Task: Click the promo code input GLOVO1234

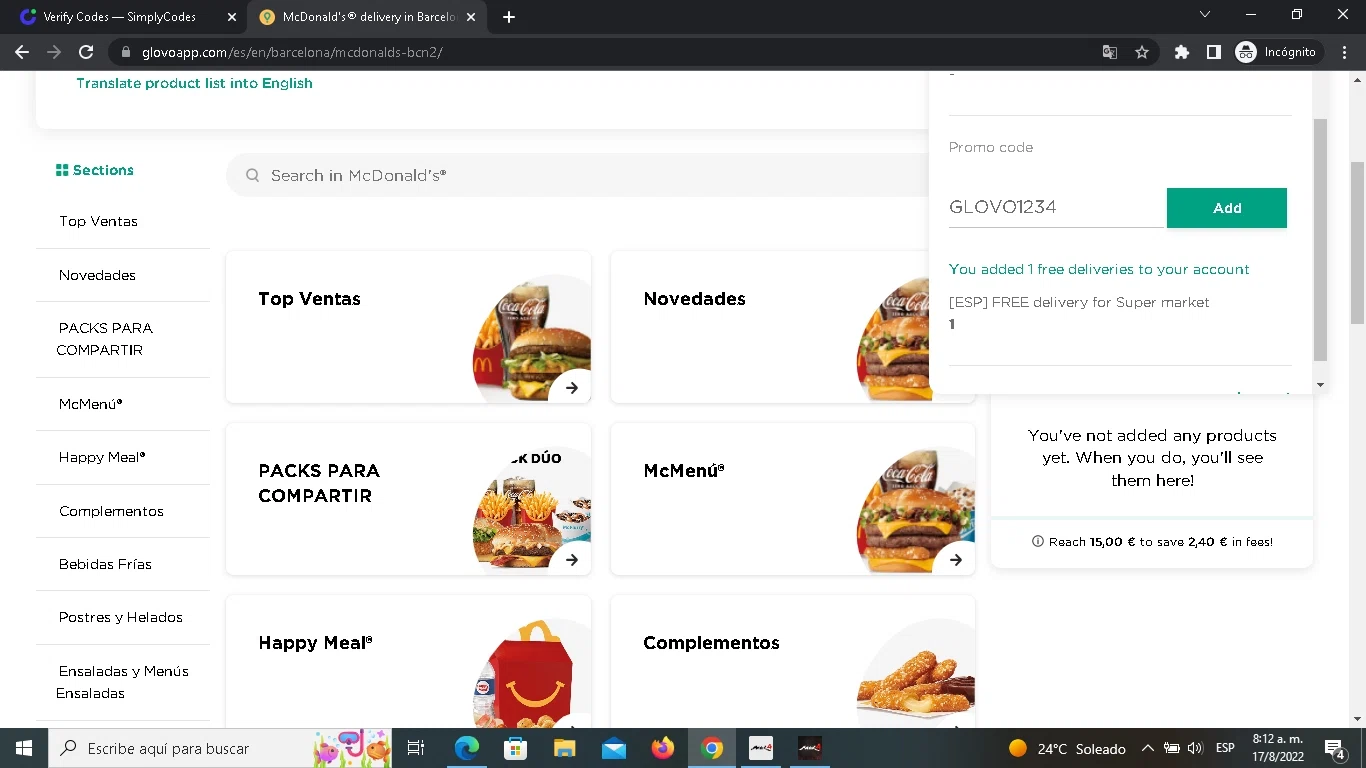Action: (x=1056, y=207)
